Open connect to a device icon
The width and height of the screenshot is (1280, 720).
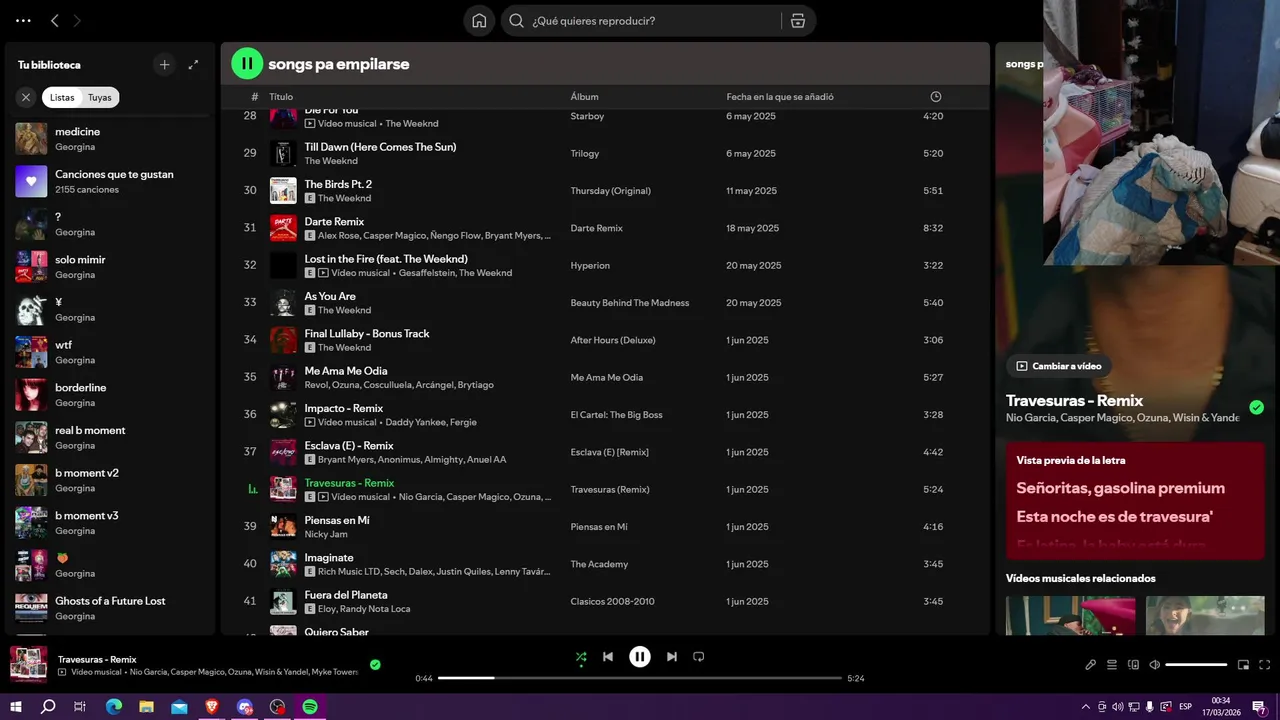pyautogui.click(x=1134, y=665)
